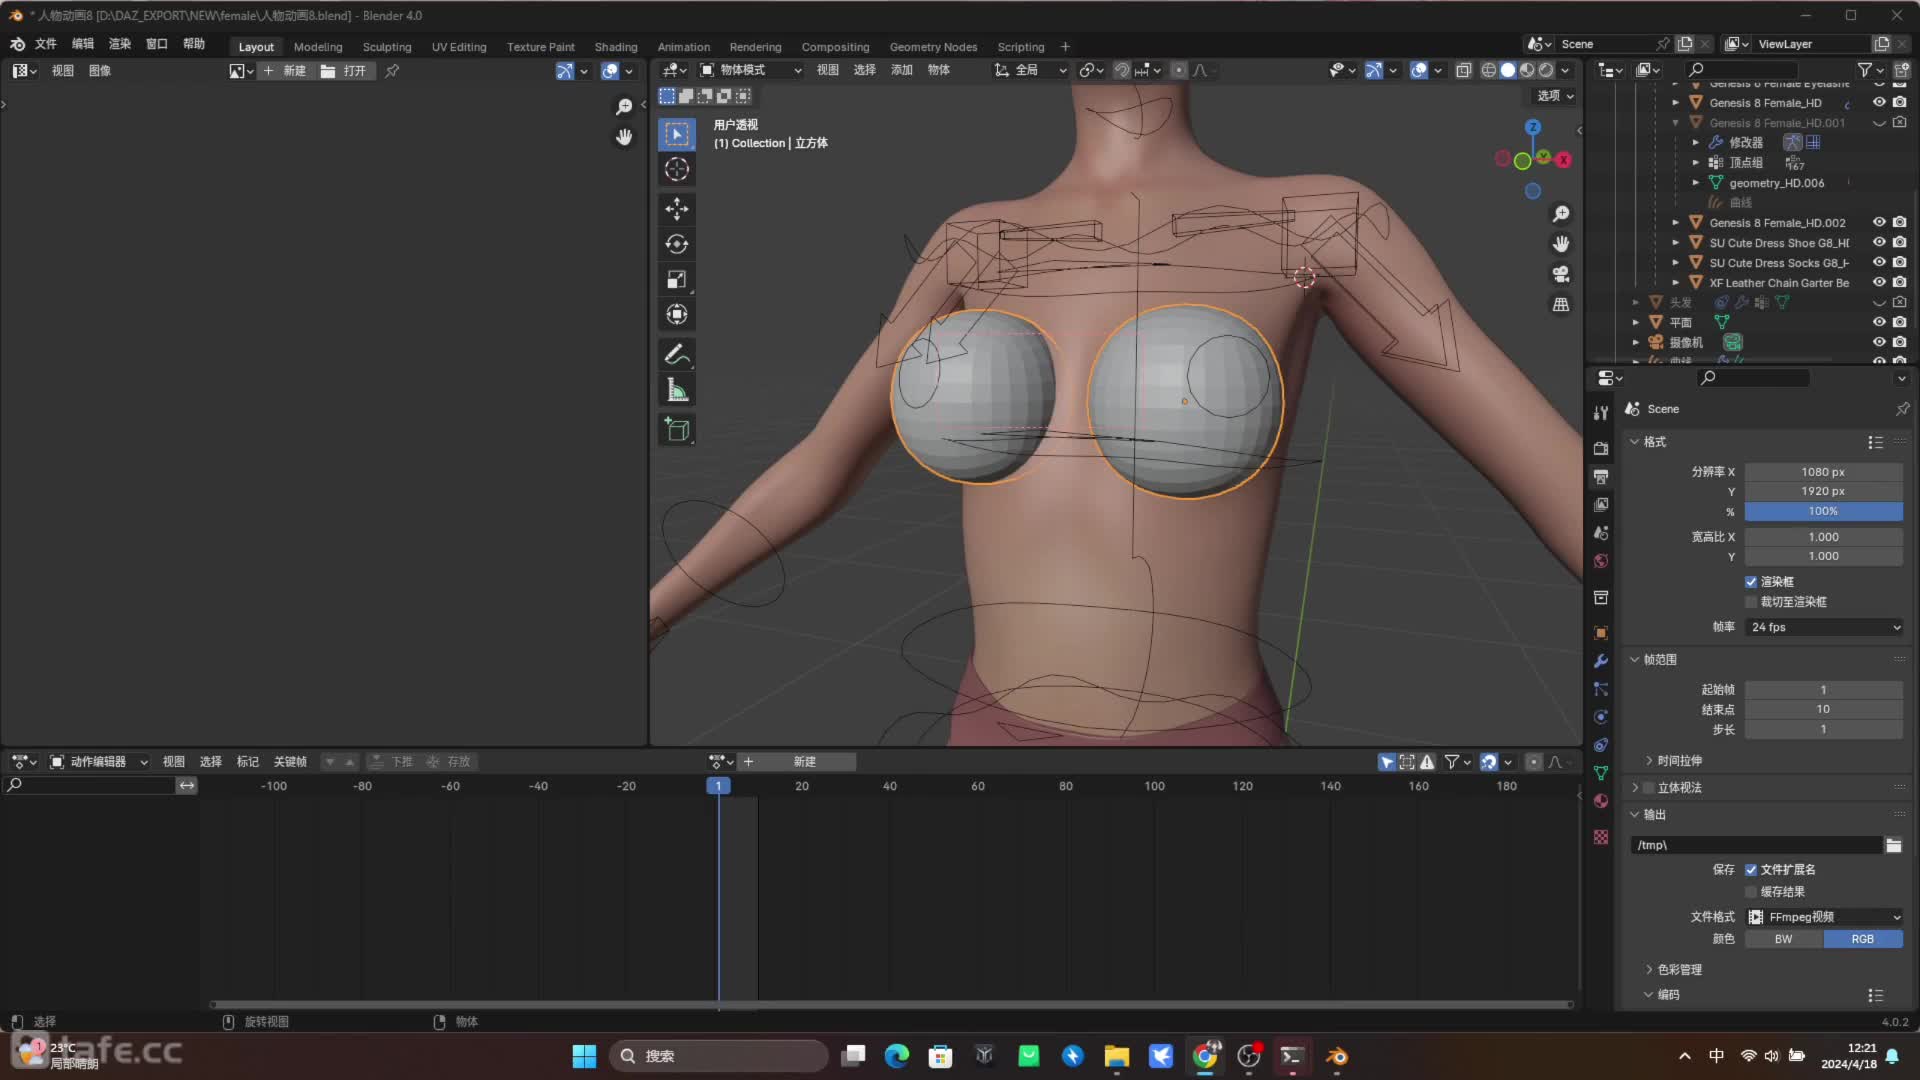Toggle the 文件扩展名 checkbox
The image size is (1920, 1080).
(x=1751, y=870)
